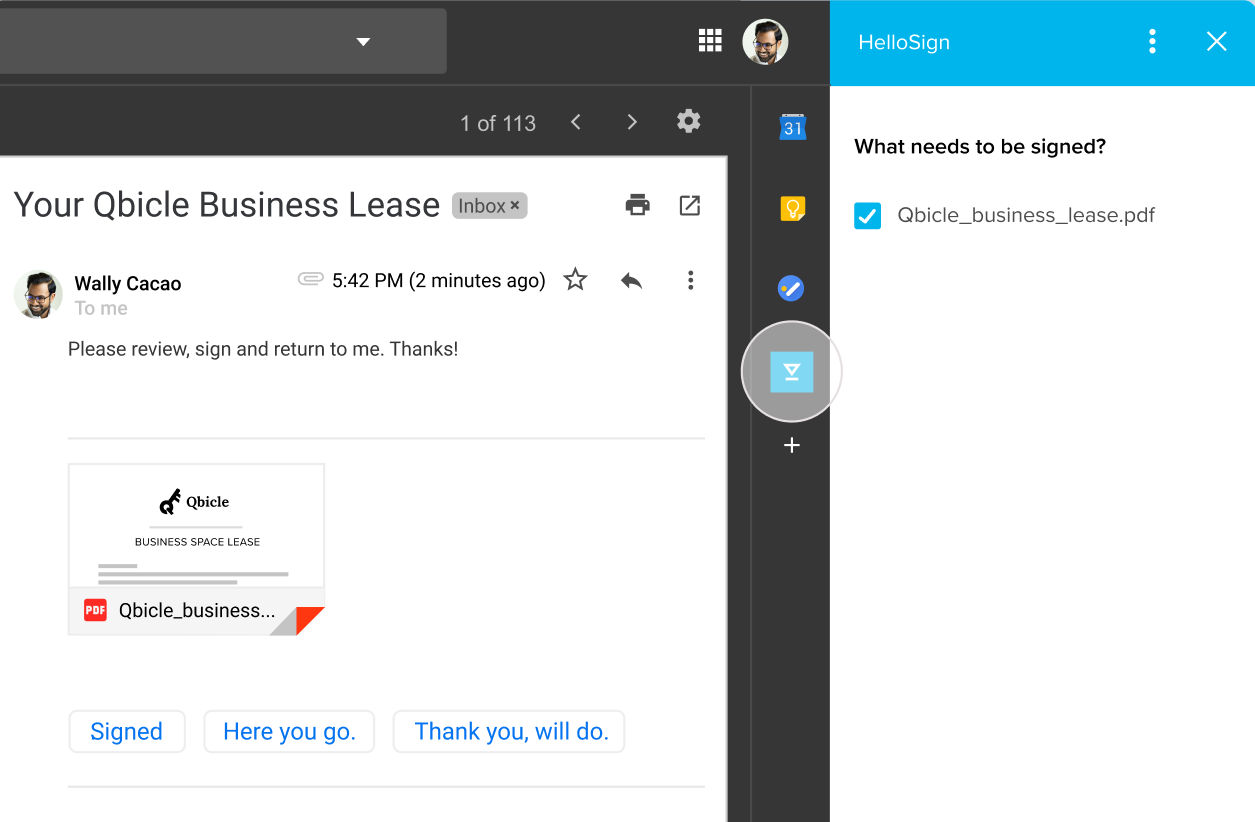Viewport: 1255px width, 822px height.
Task: Get more add-ons with the plus icon
Action: click(x=792, y=445)
